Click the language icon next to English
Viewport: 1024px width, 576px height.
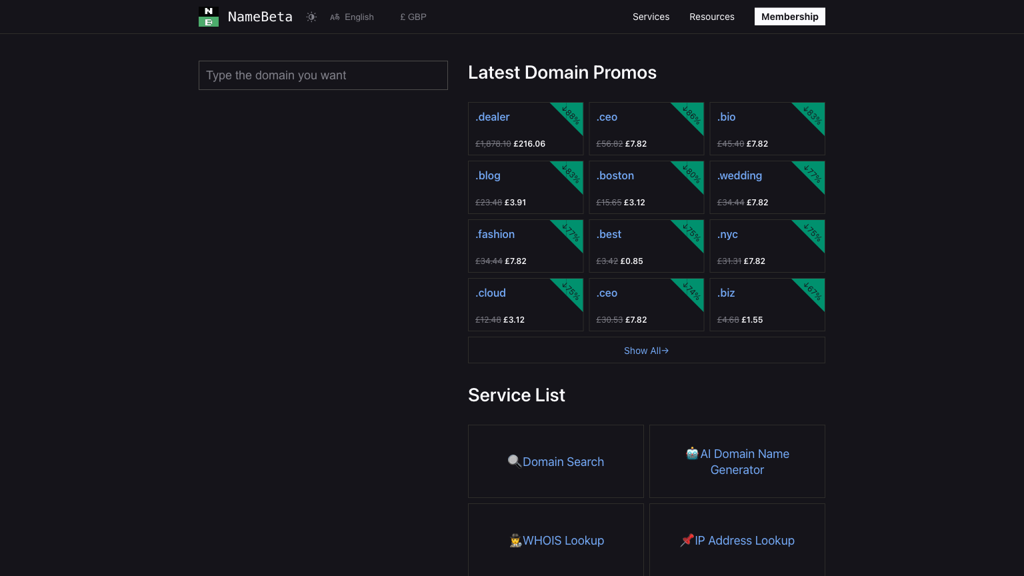(336, 17)
